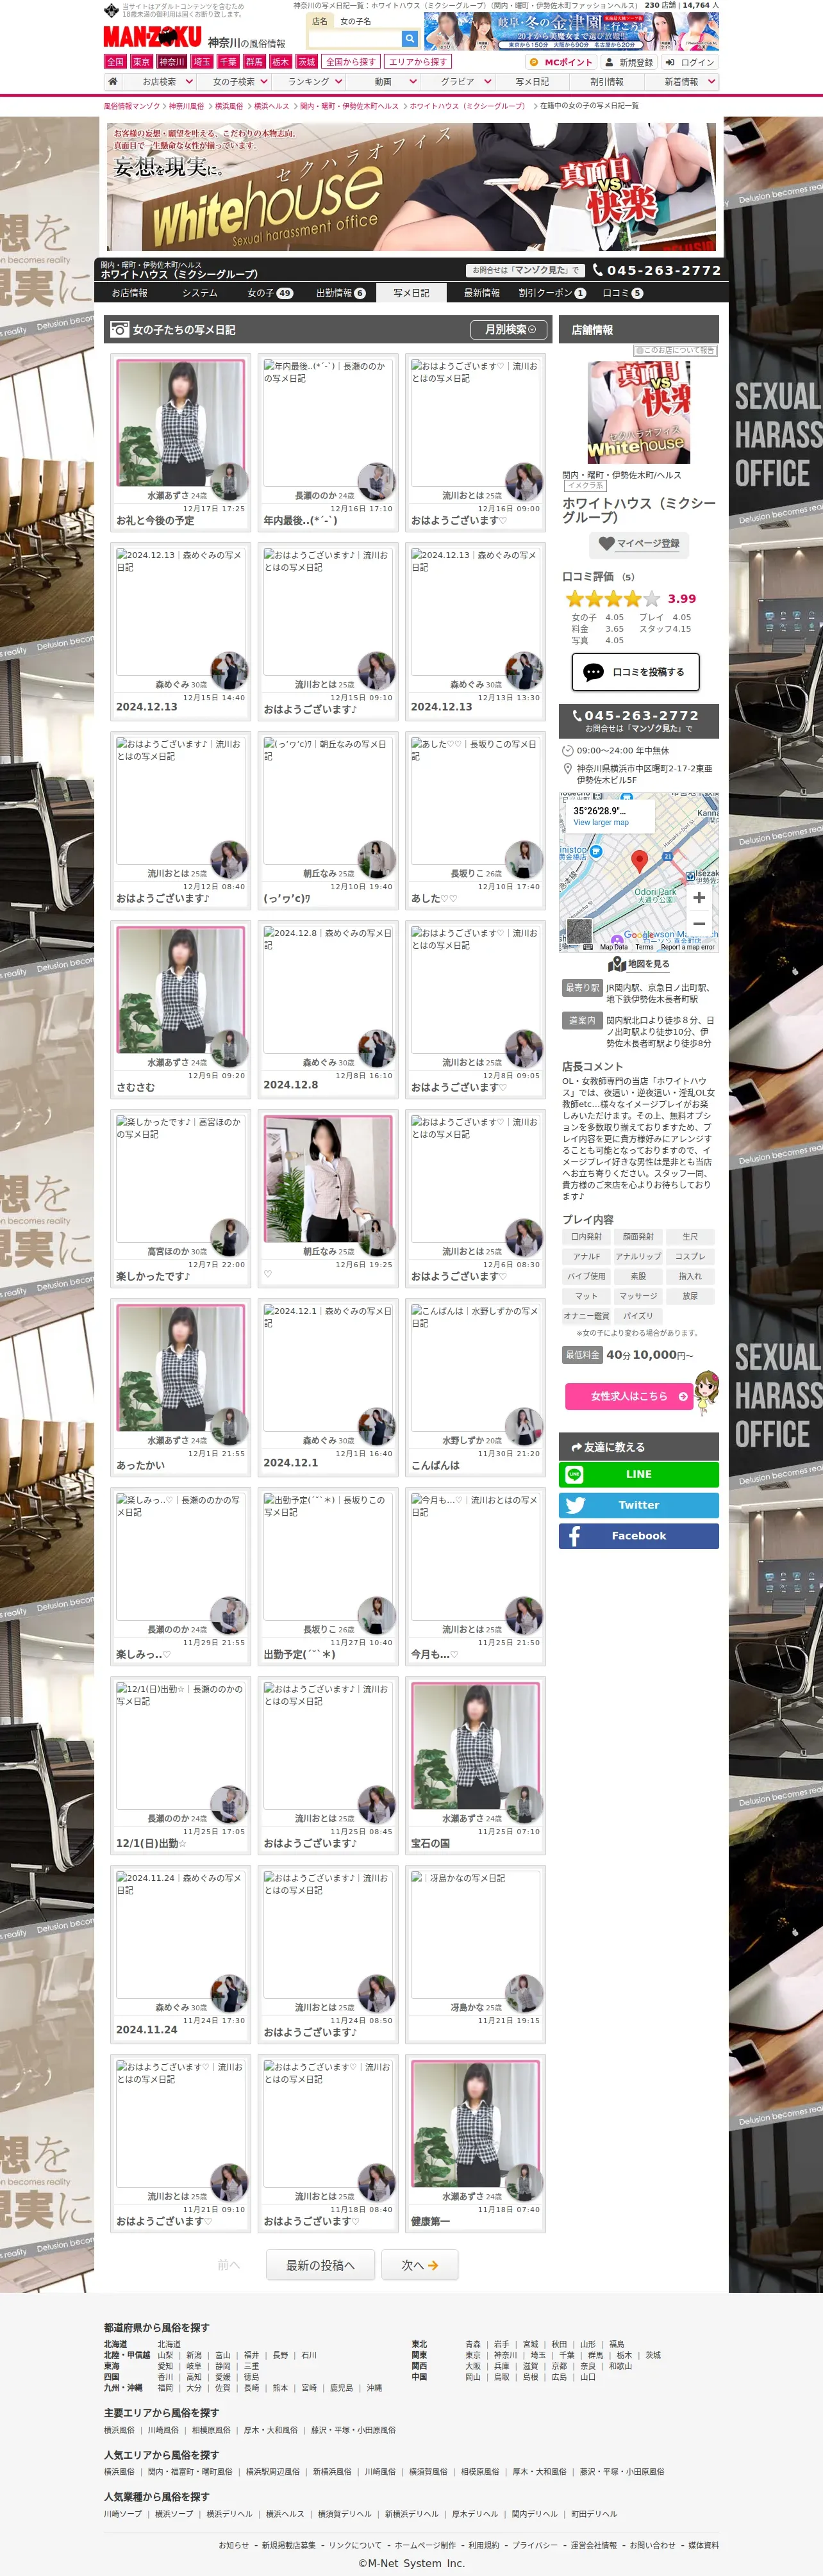Image resolution: width=823 pixels, height=2576 pixels.
Task: Open the お礼と今後の予定 diary entry
Action: [x=181, y=442]
